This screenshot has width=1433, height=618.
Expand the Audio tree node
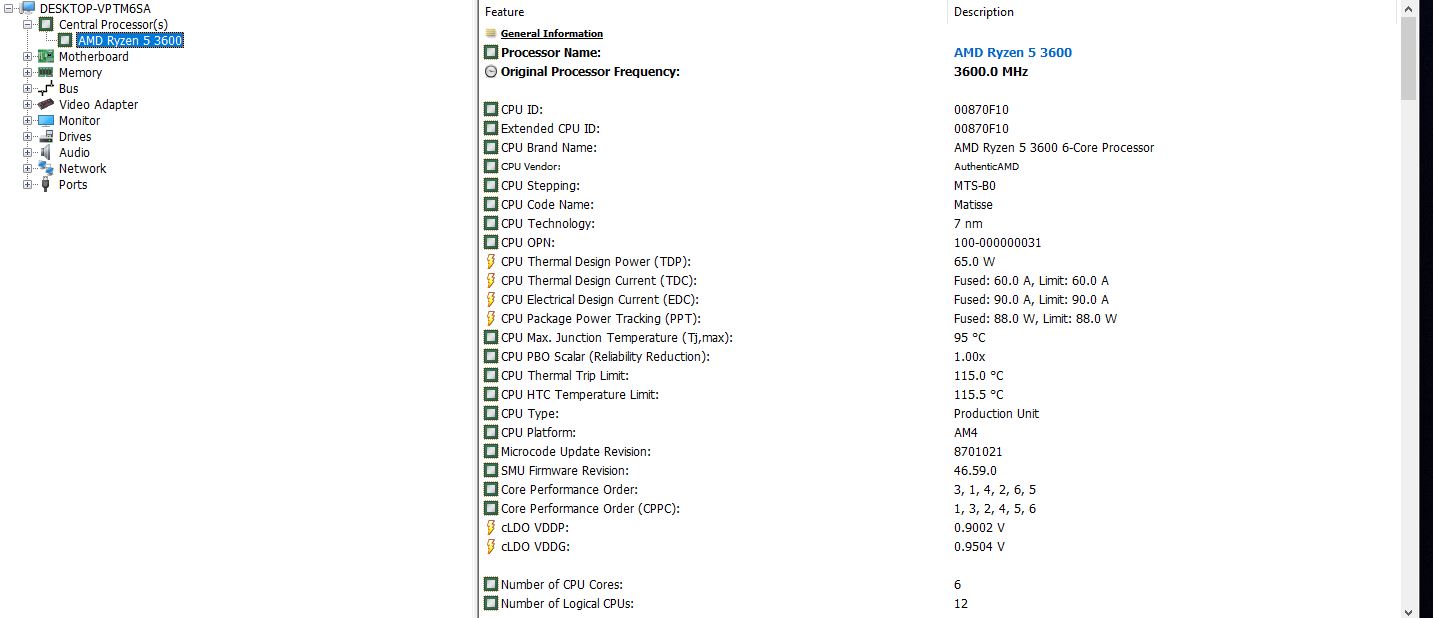coord(28,152)
